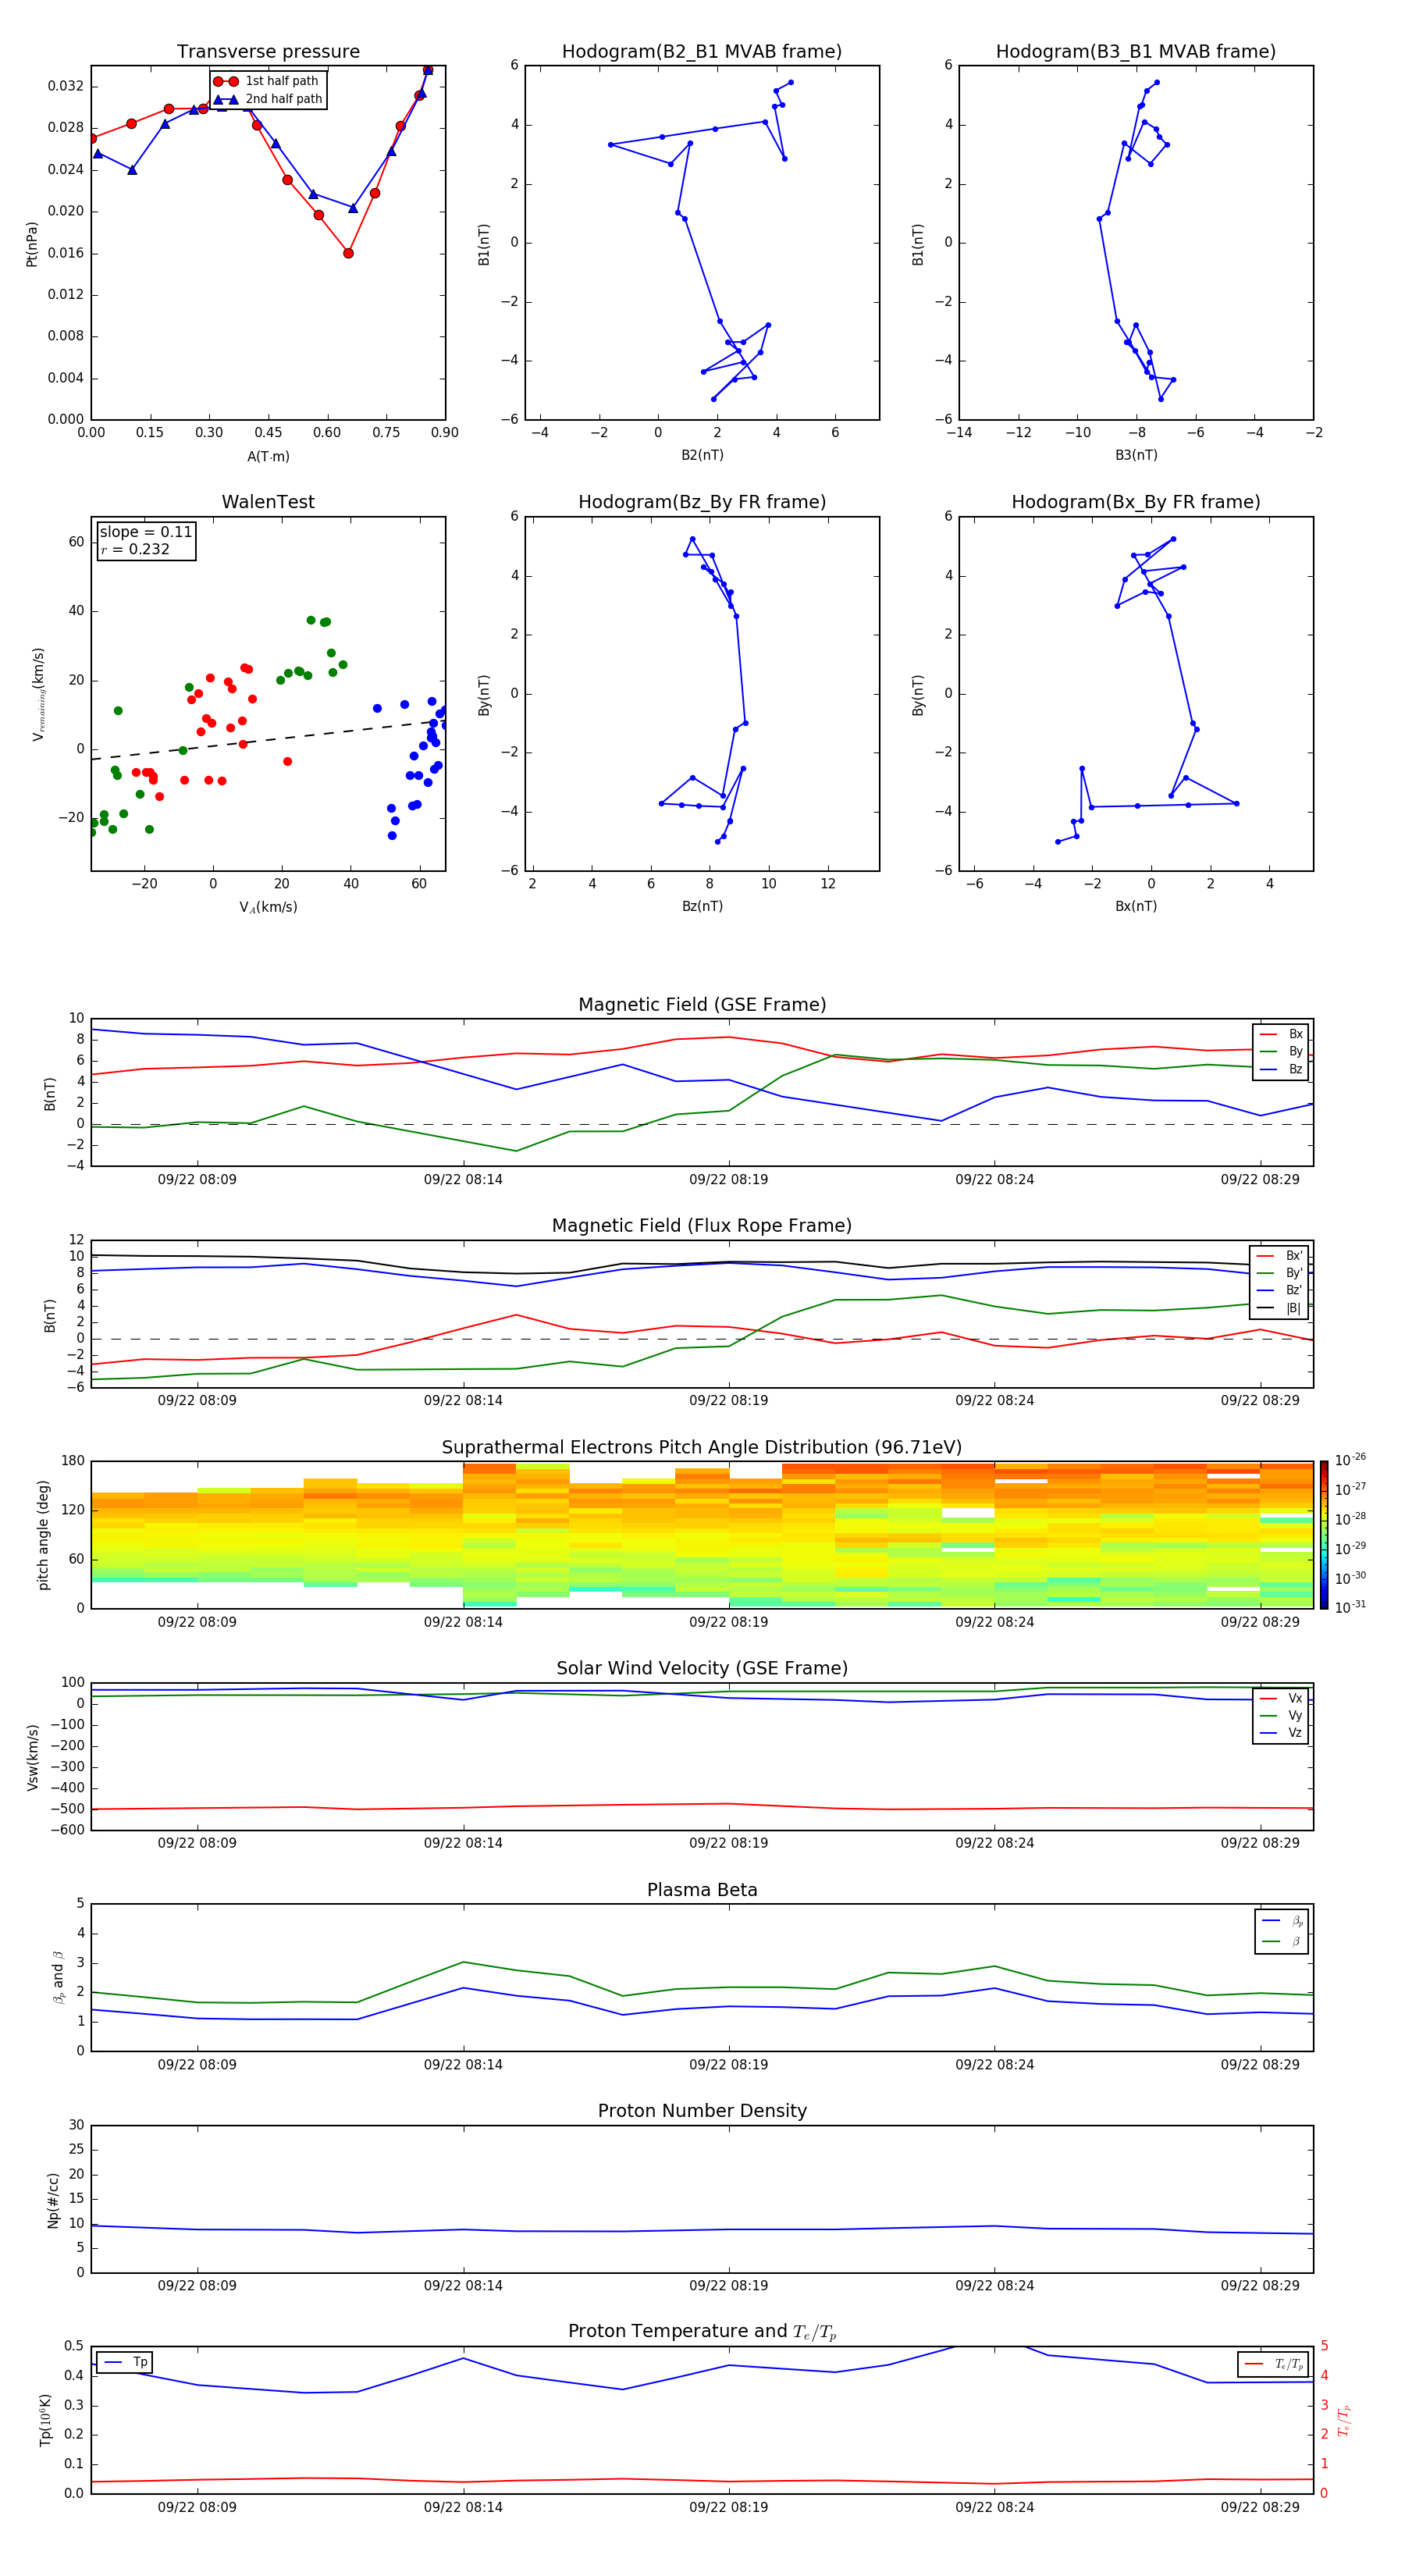Screen dimensions: 1405x2576
Task: Click the |B| entry in flux rope legend
Action: click(x=1279, y=1308)
